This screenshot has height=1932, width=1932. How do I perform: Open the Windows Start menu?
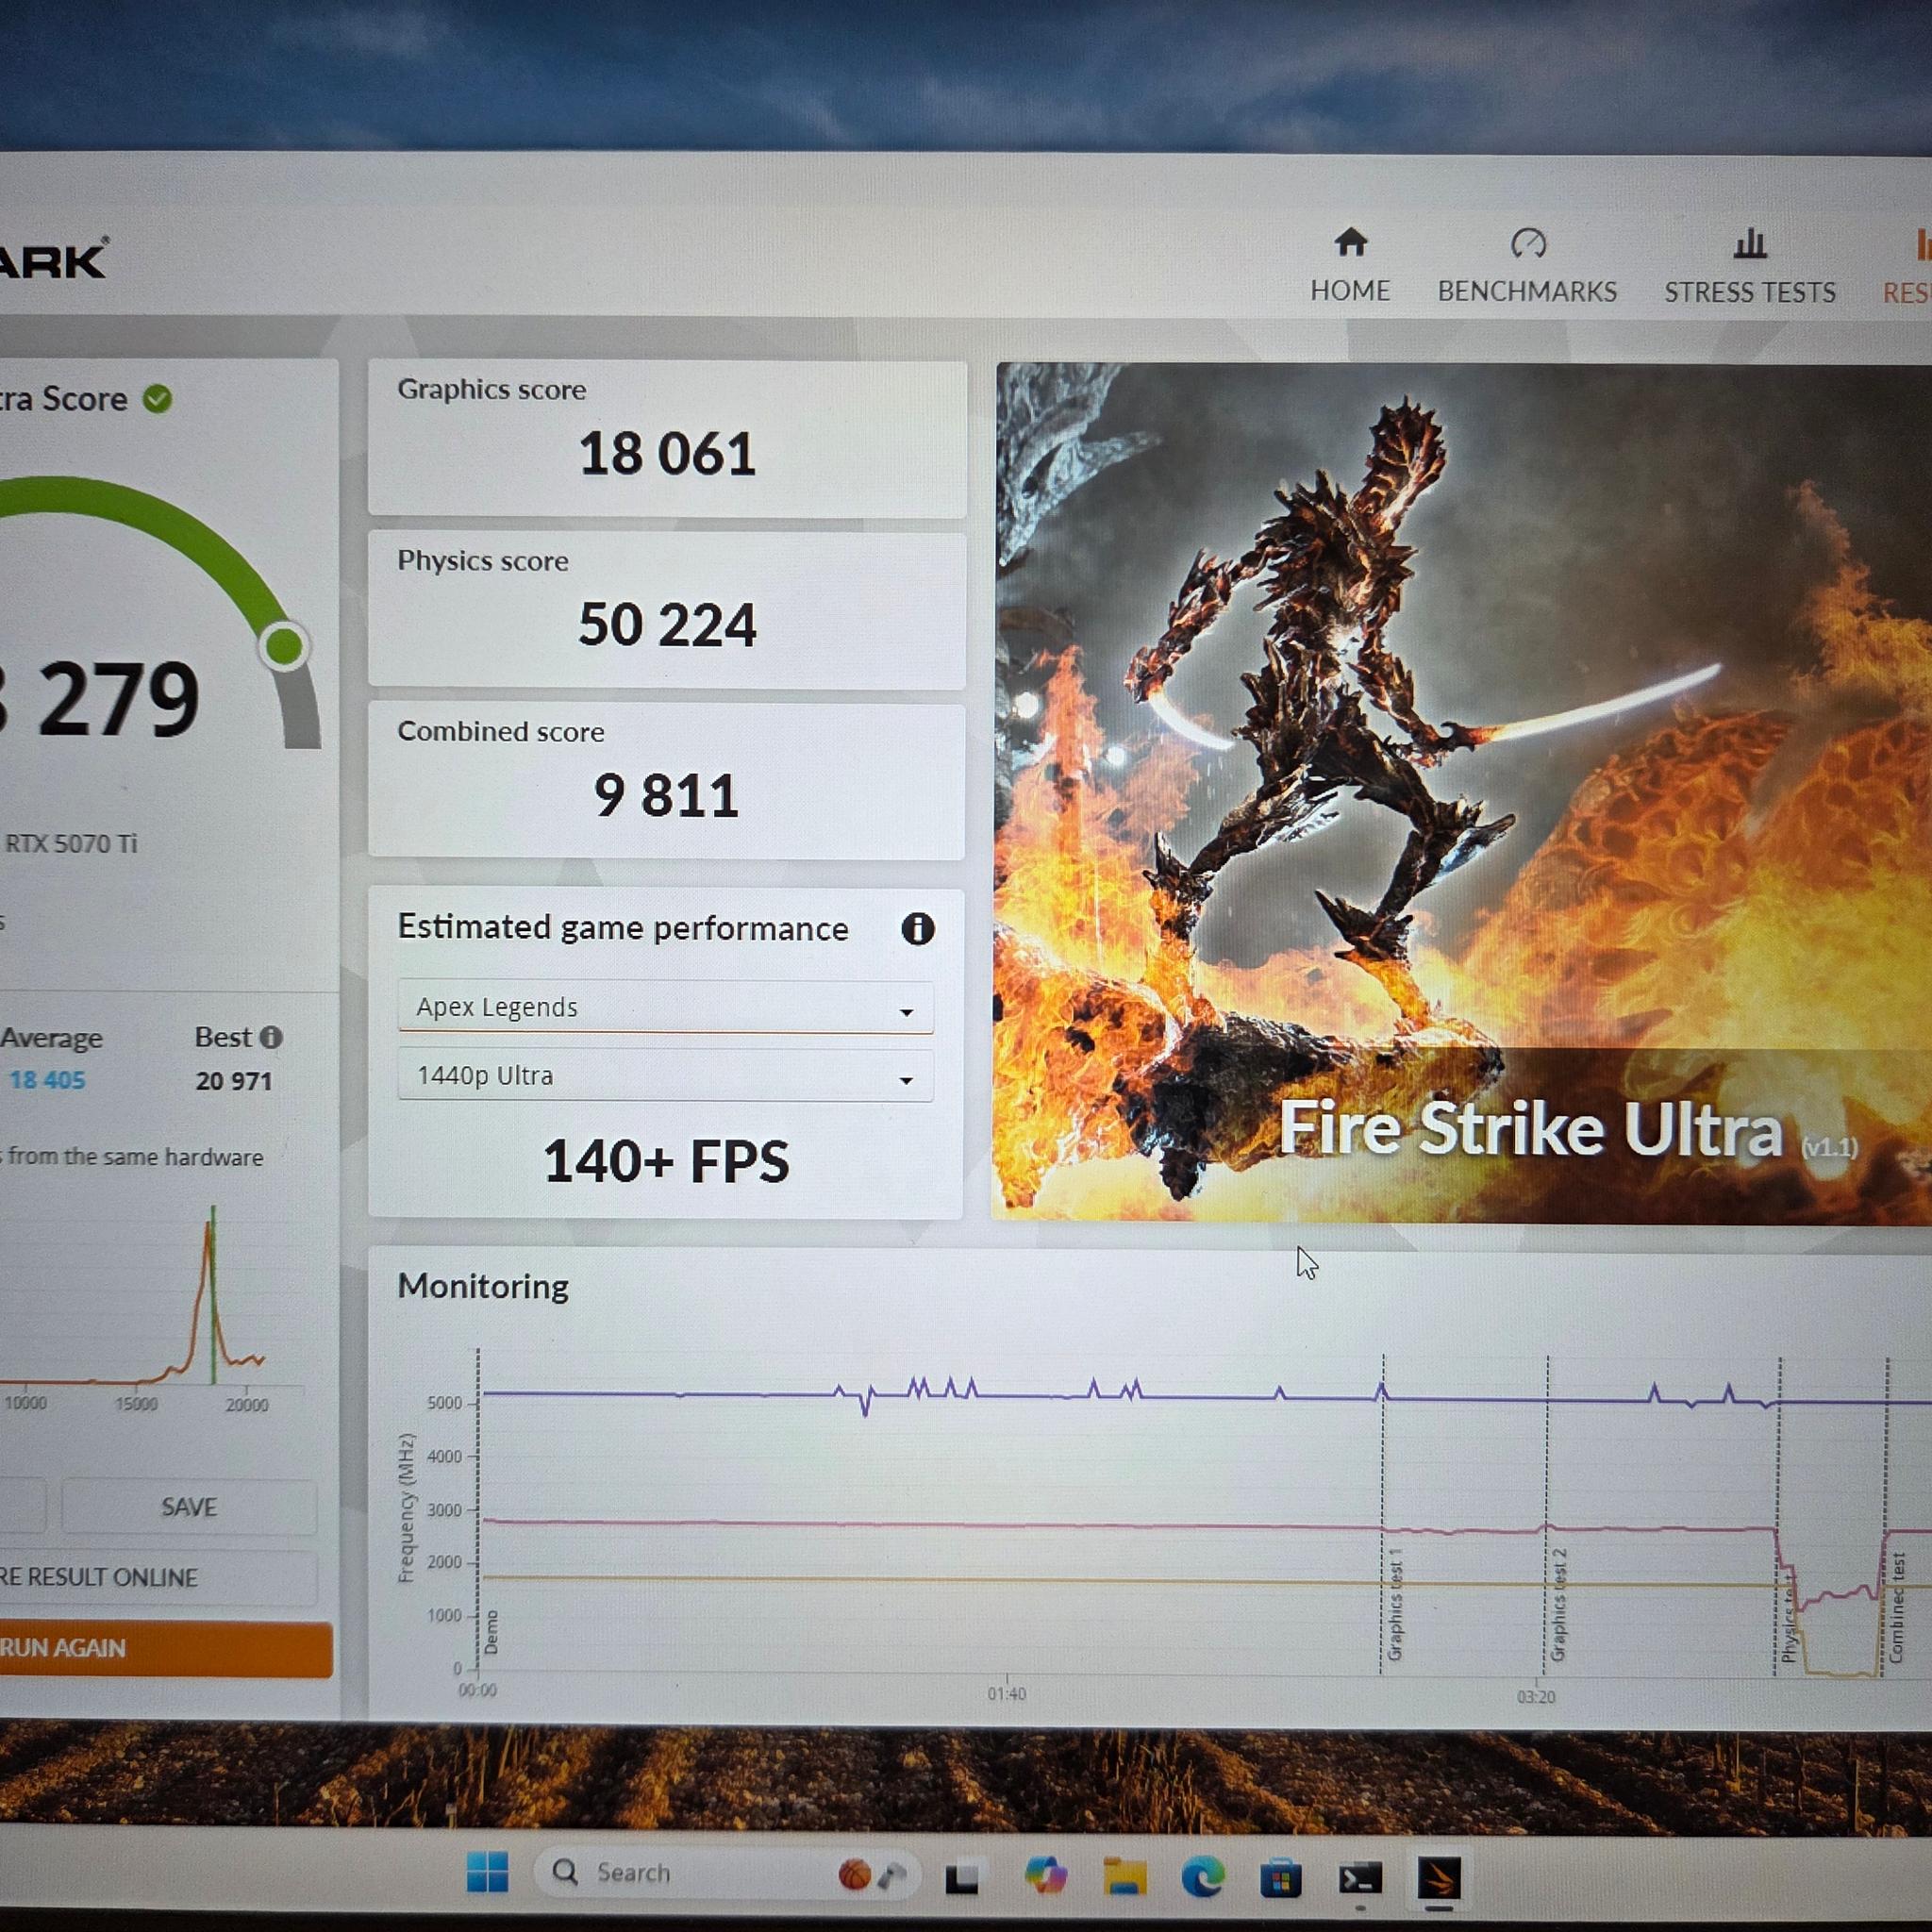[x=487, y=1872]
